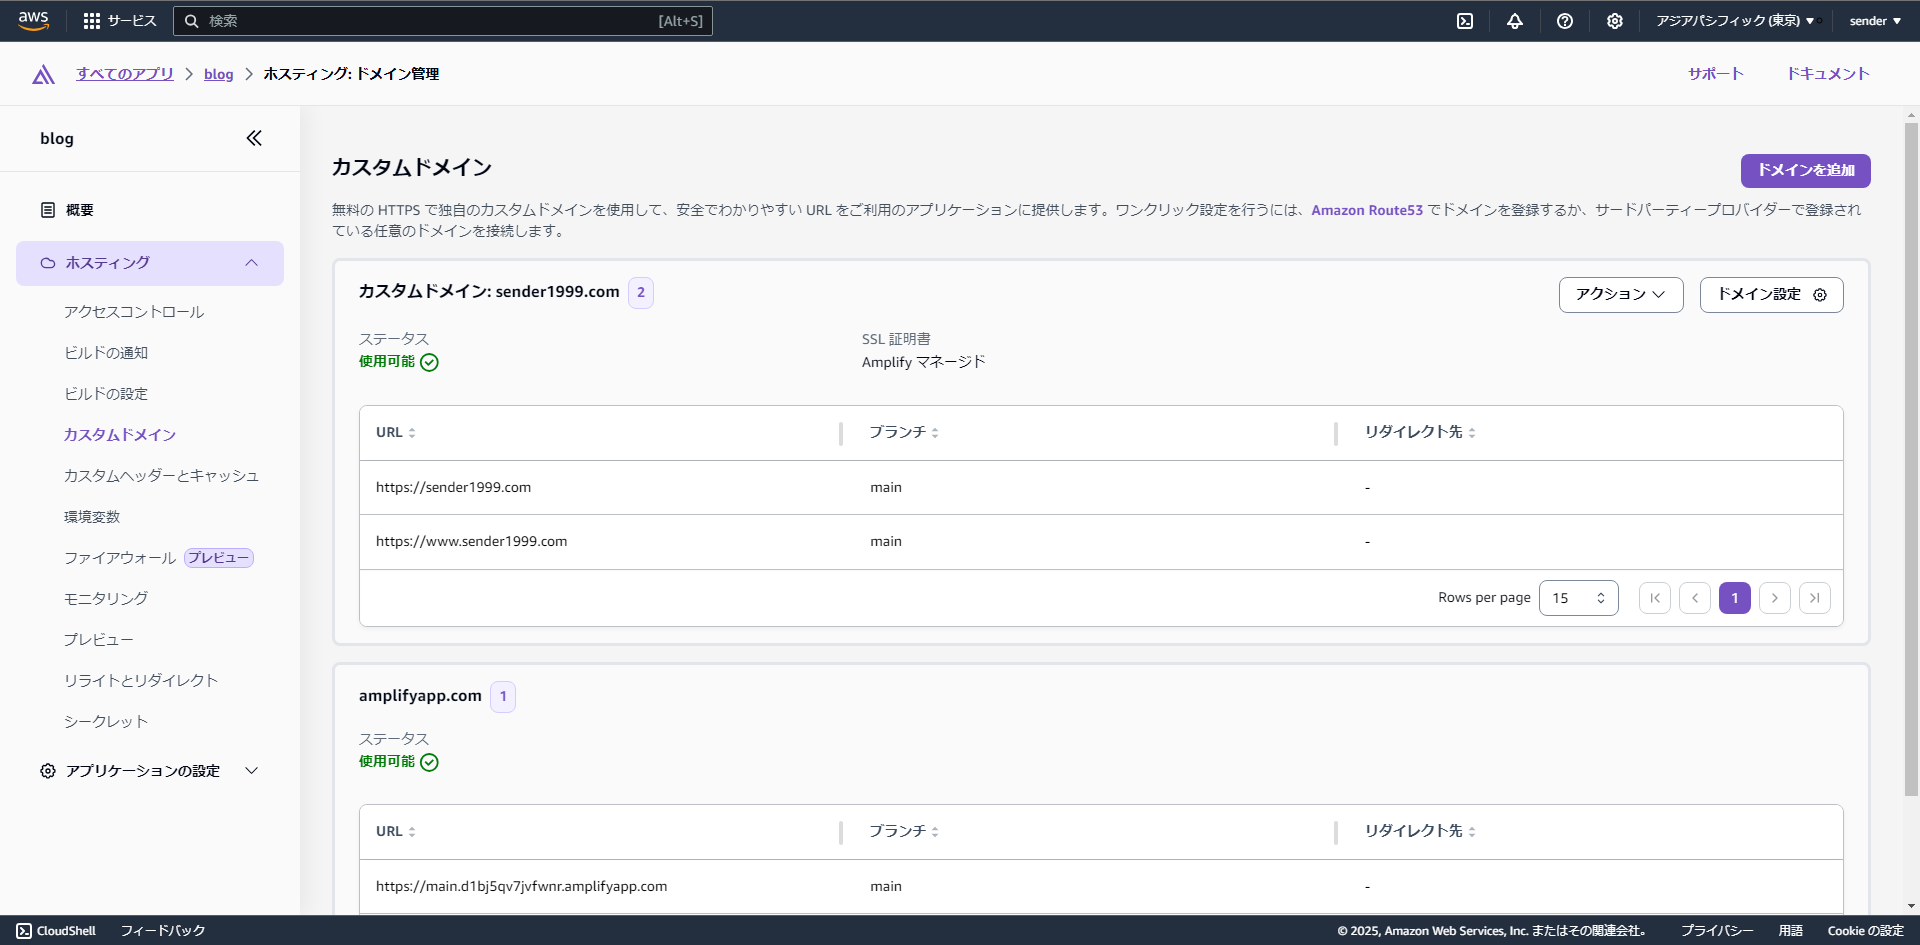This screenshot has width=1920, height=945.
Task: Select page 1 in pagination
Action: click(x=1735, y=598)
